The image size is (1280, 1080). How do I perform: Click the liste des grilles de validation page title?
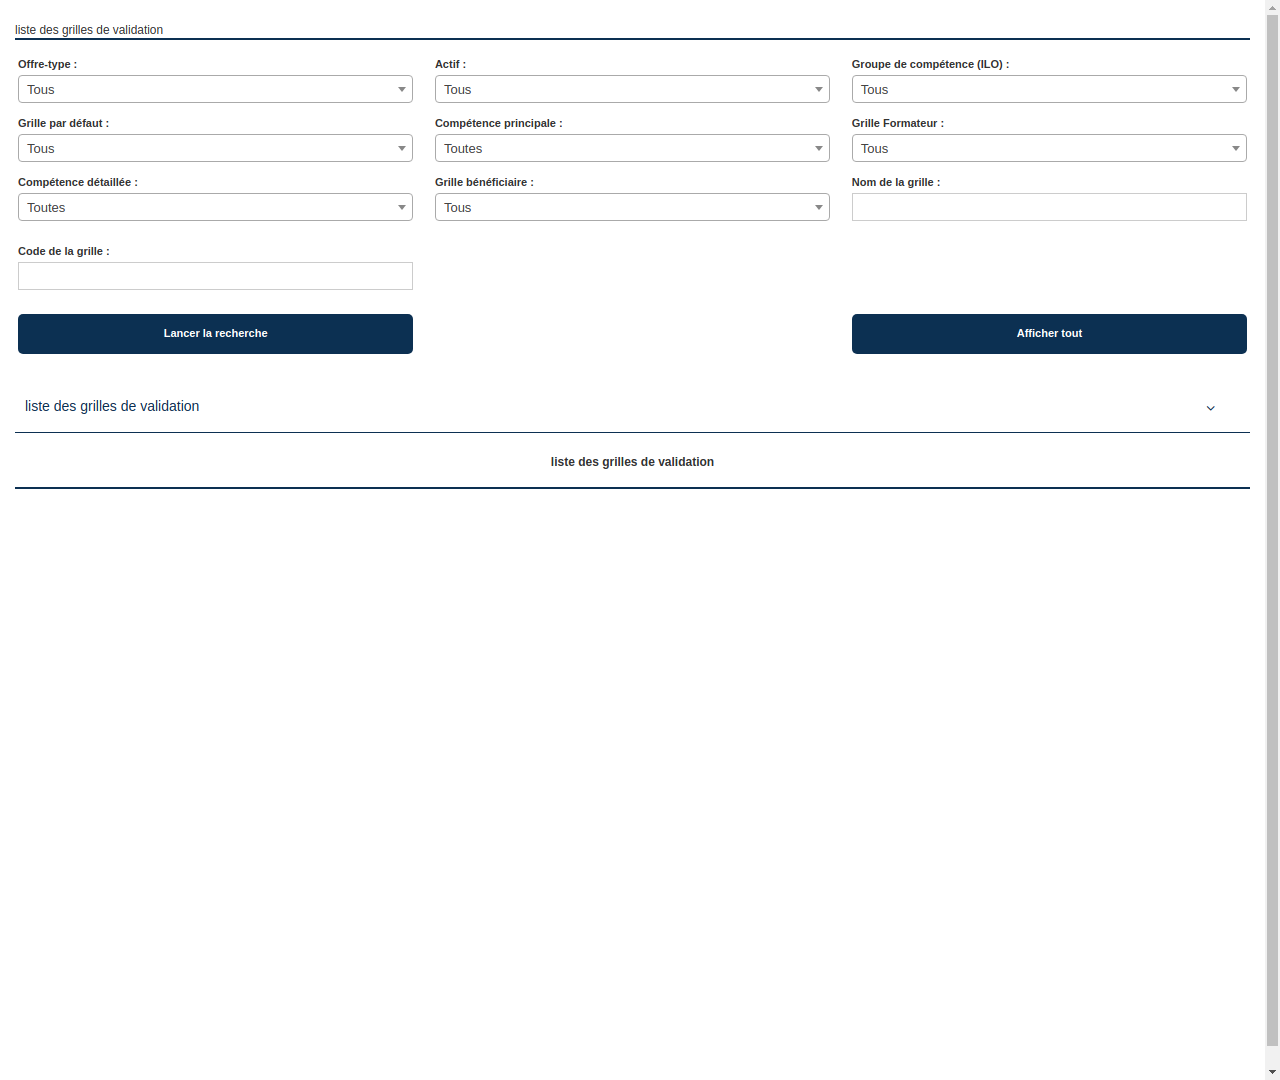(89, 30)
